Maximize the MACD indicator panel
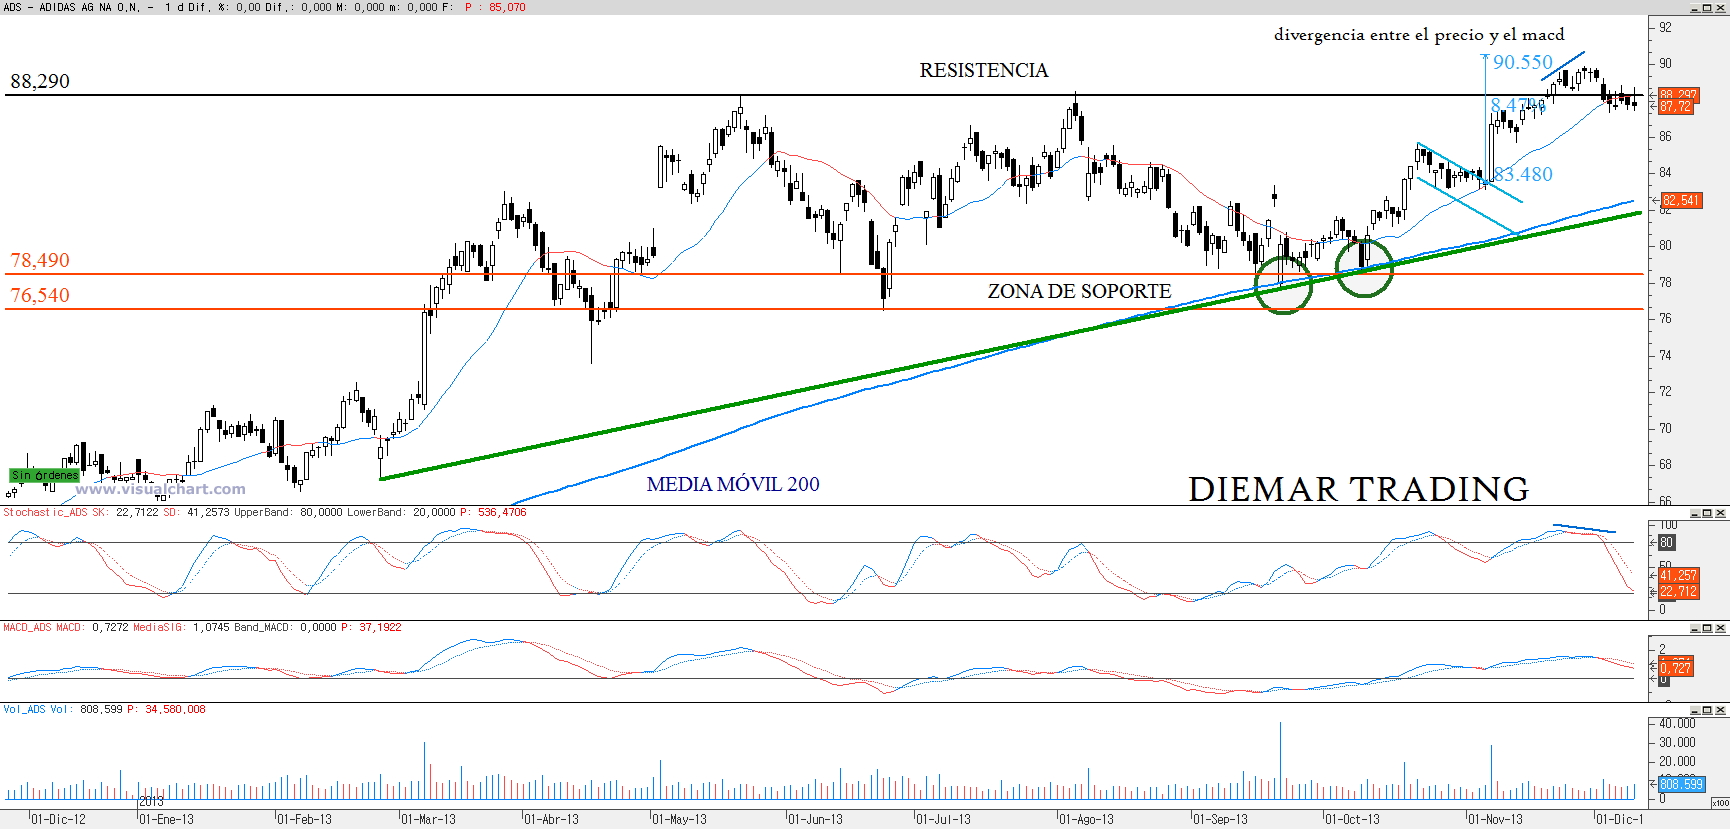Image resolution: width=1730 pixels, height=829 pixels. 1708,628
